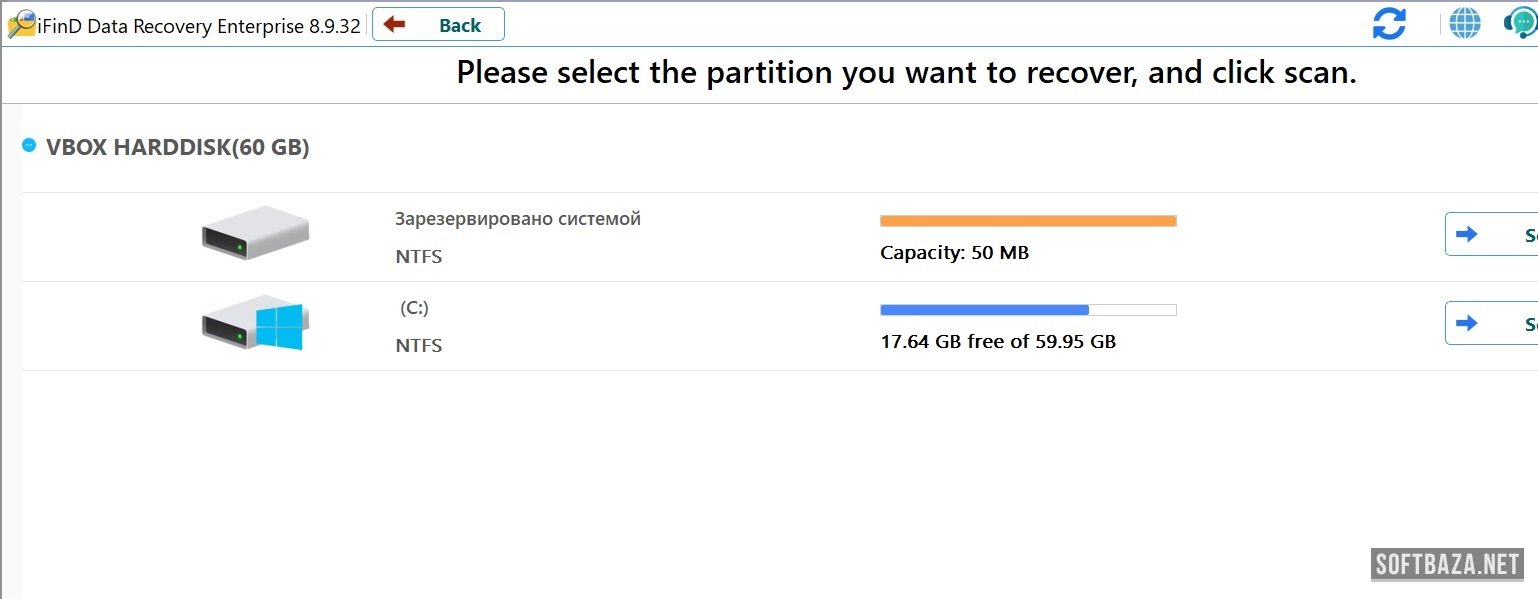Image resolution: width=1538 pixels, height=599 pixels.
Task: Click the Windows C: drive icon
Action: (x=255, y=322)
